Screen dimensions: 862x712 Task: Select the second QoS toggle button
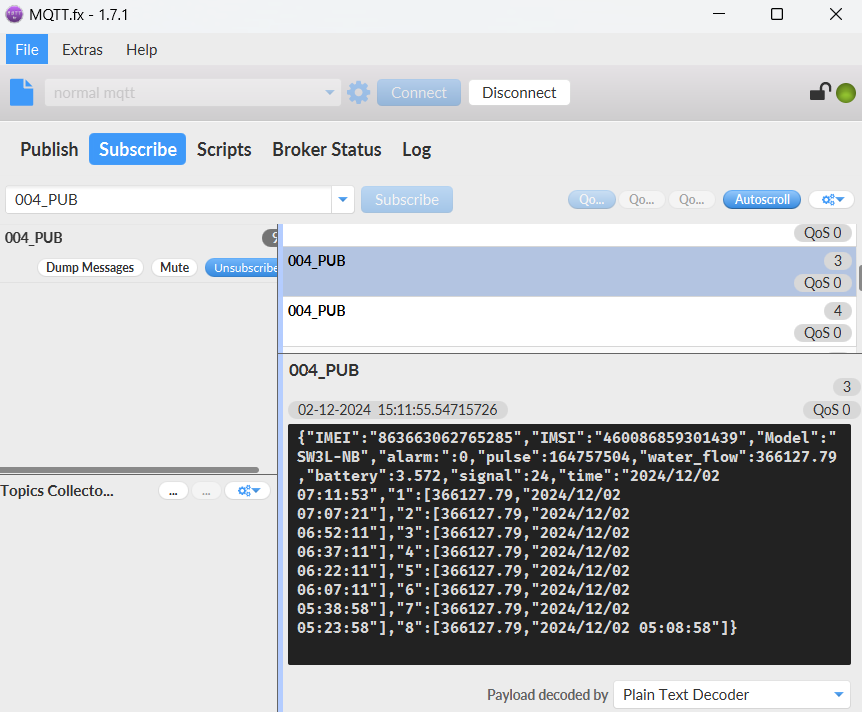(642, 200)
